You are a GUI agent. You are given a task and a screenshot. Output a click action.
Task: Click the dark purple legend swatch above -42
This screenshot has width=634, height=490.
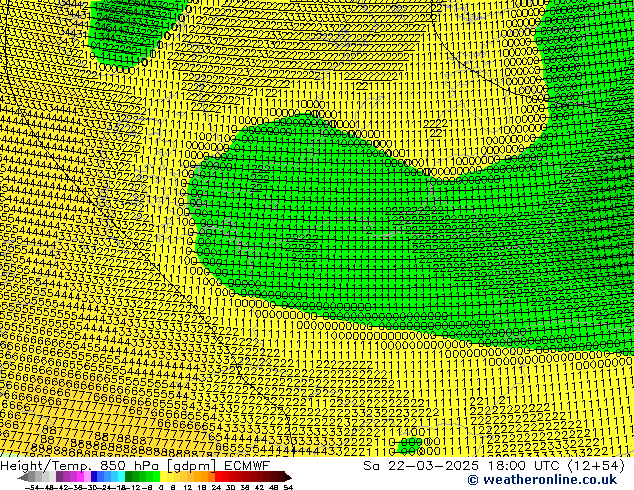tap(59, 477)
